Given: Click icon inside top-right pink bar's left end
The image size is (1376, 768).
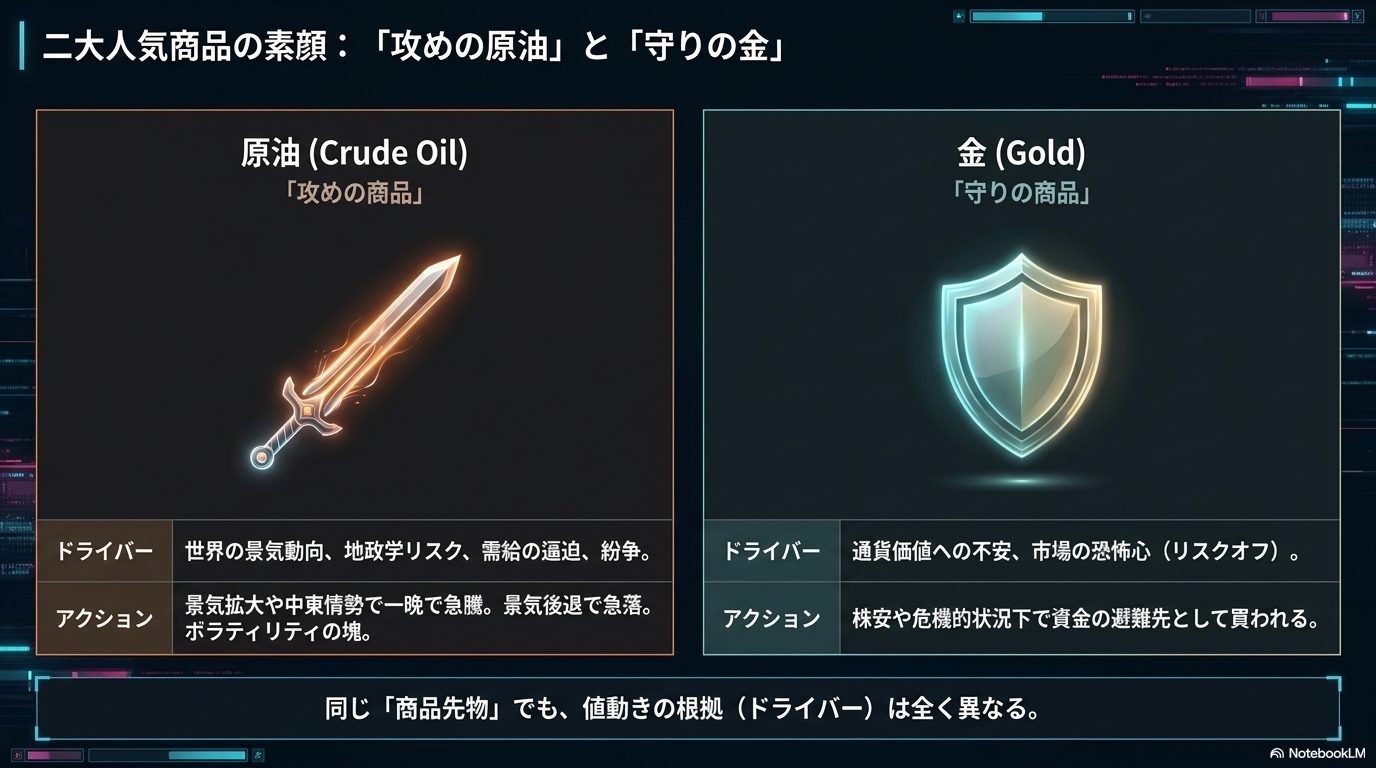Looking at the screenshot, I should click(1262, 16).
